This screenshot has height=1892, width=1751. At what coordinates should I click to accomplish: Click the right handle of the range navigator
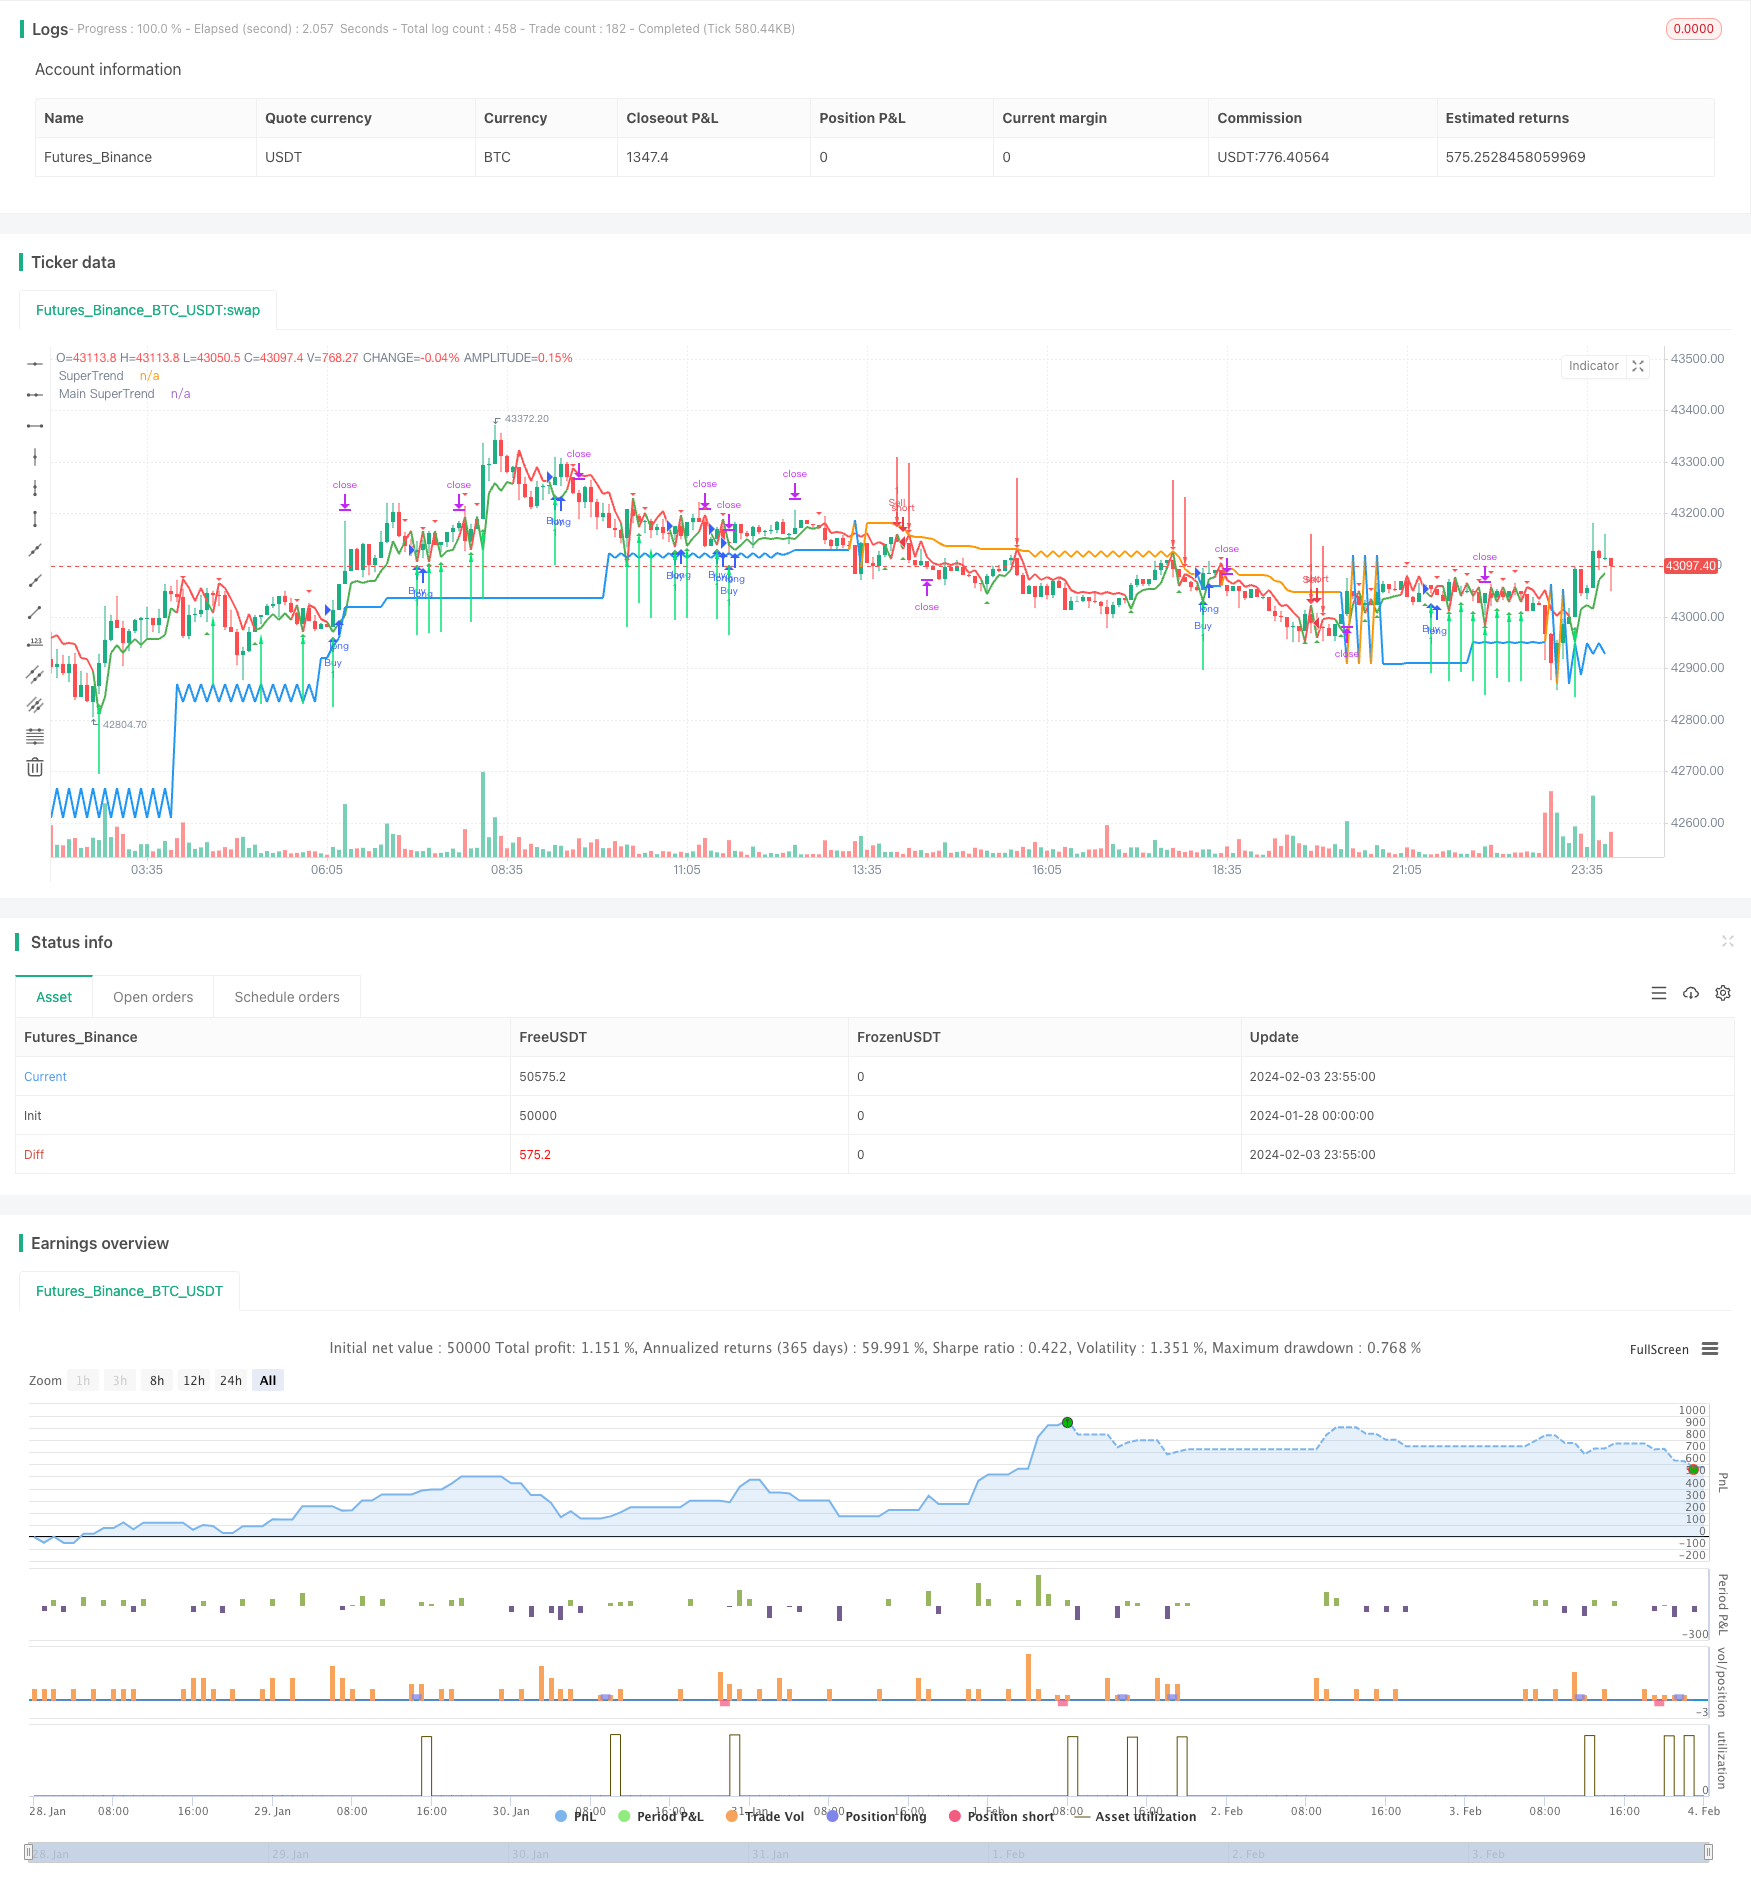coord(1708,1852)
